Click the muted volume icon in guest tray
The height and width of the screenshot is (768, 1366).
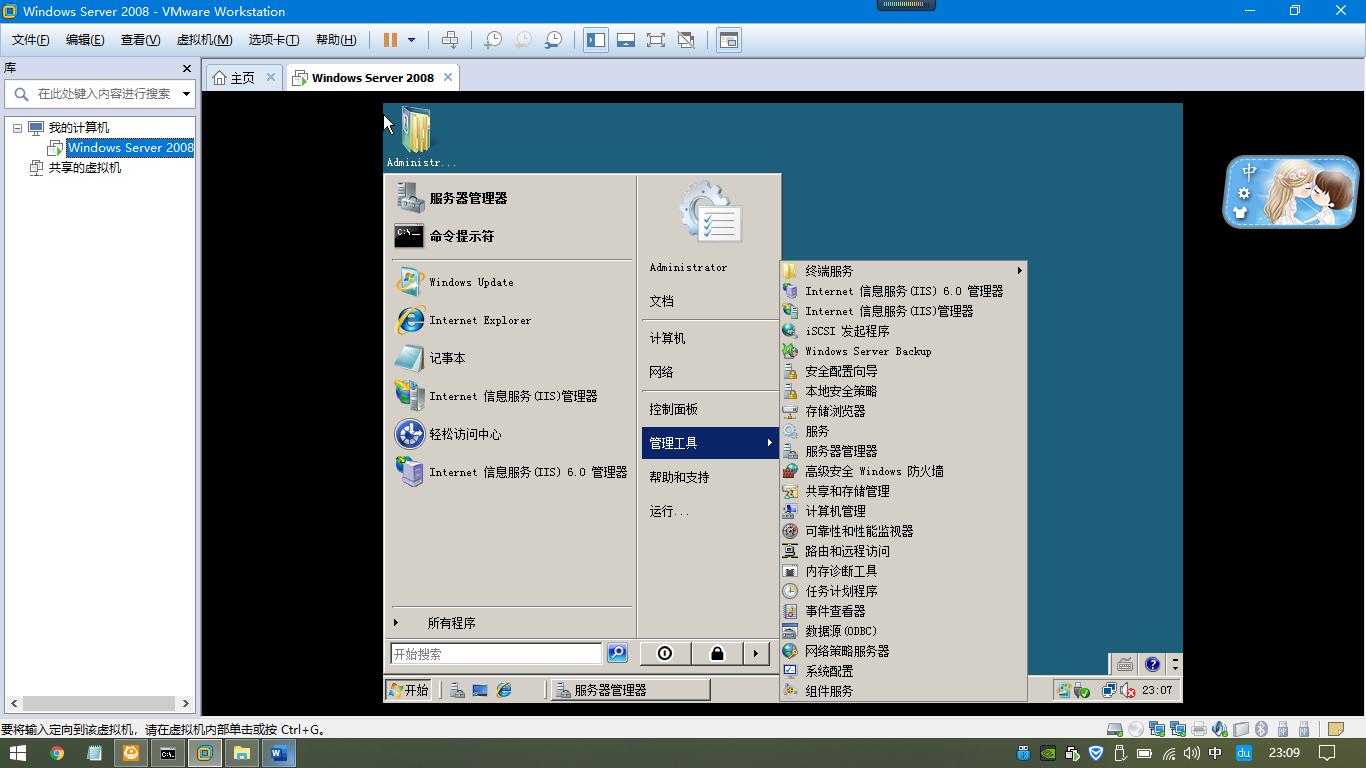(1129, 690)
